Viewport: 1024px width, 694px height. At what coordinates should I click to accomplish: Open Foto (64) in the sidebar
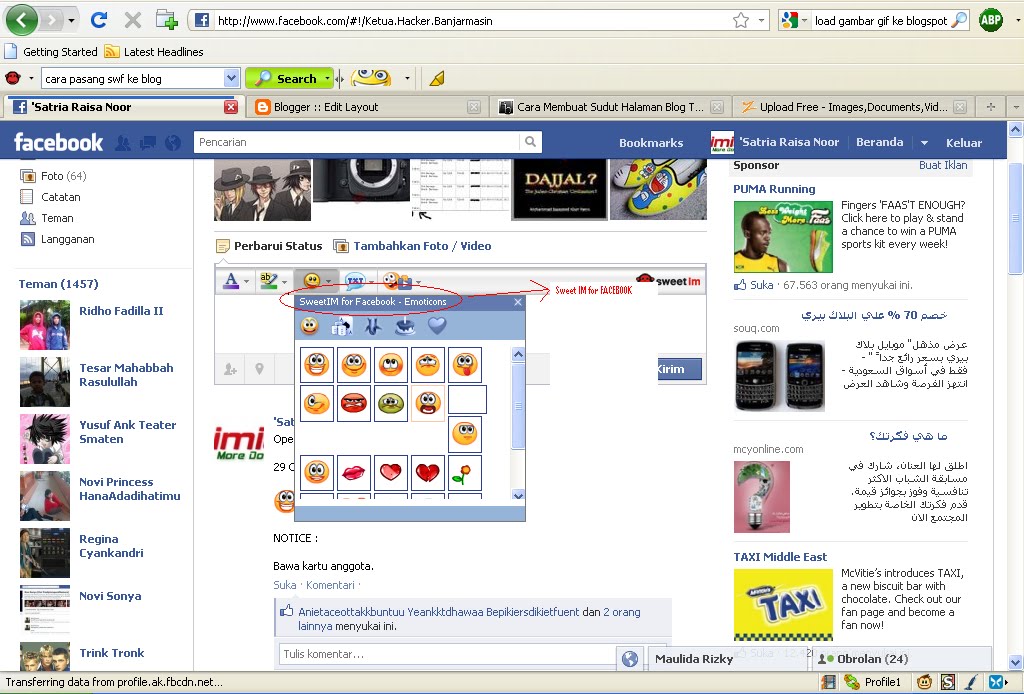coord(54,176)
